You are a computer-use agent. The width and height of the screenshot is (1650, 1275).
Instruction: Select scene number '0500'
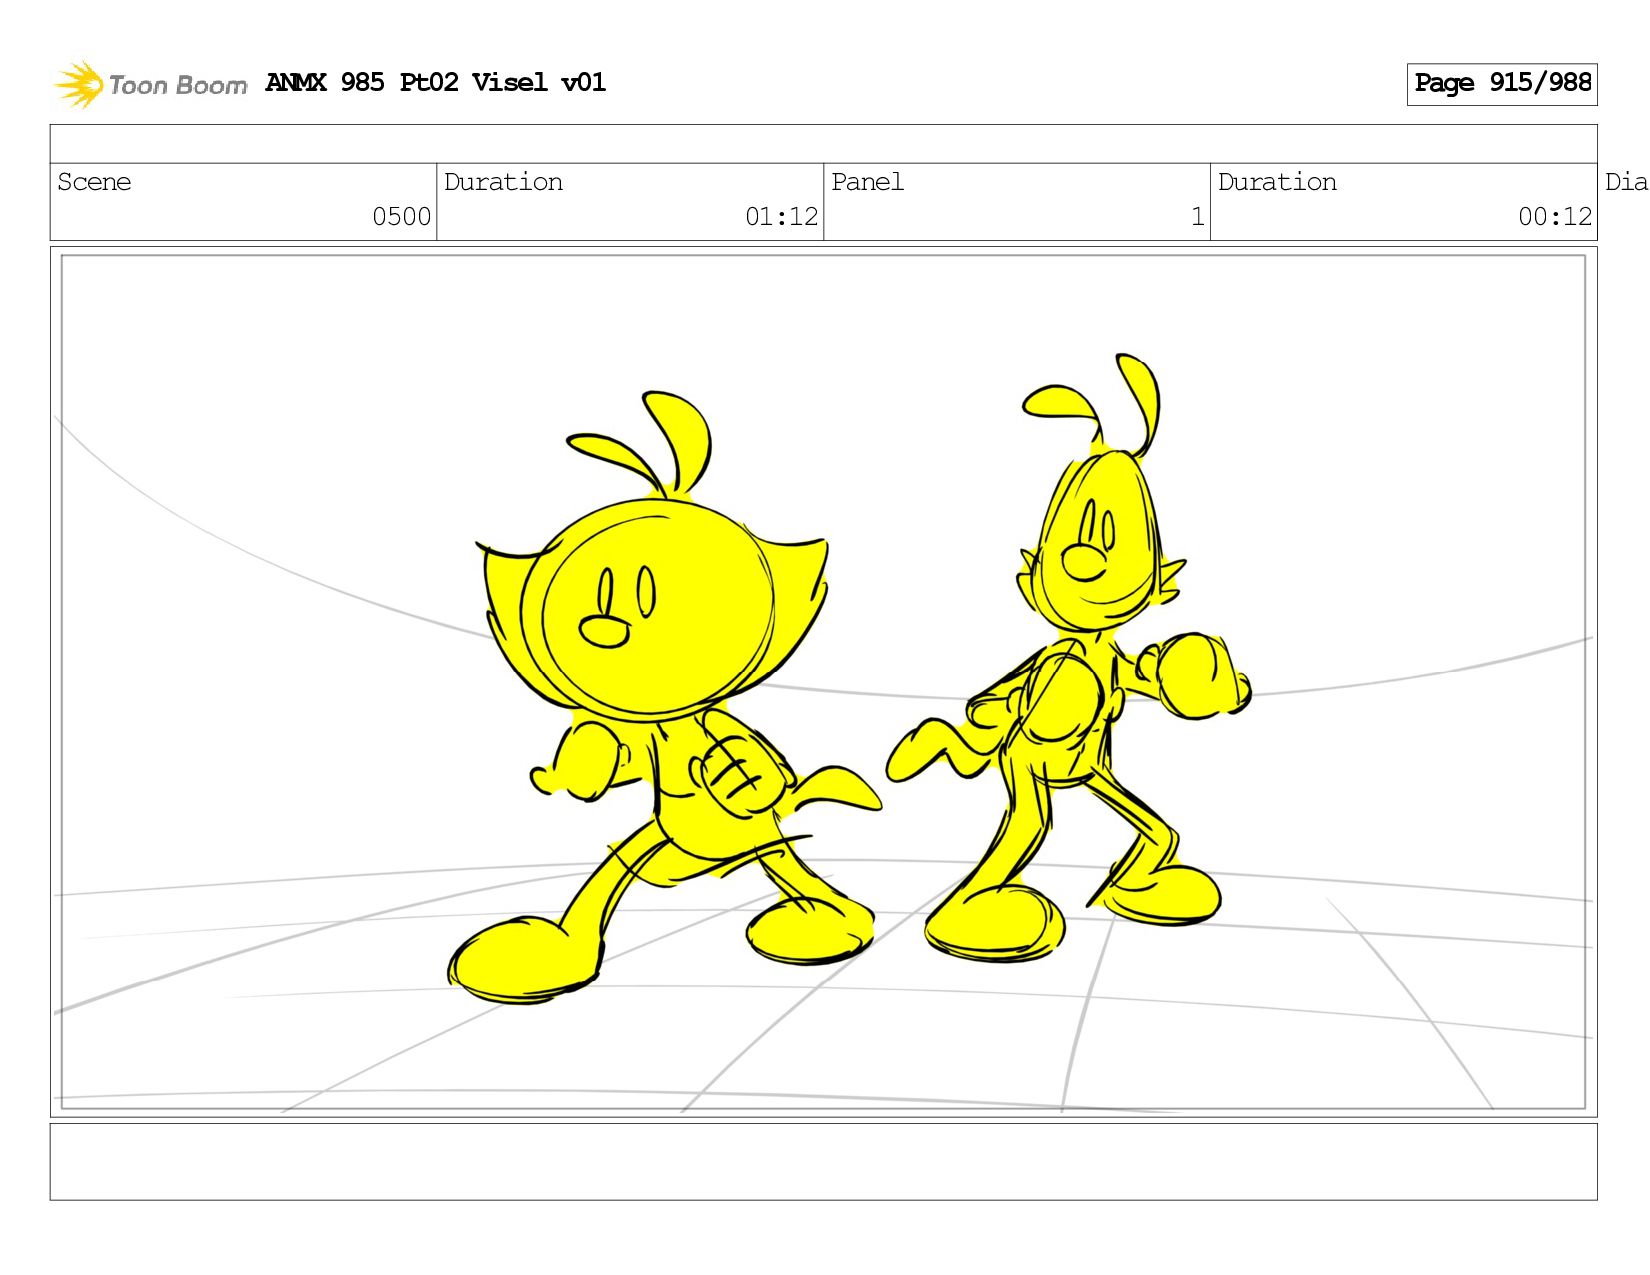(x=401, y=217)
